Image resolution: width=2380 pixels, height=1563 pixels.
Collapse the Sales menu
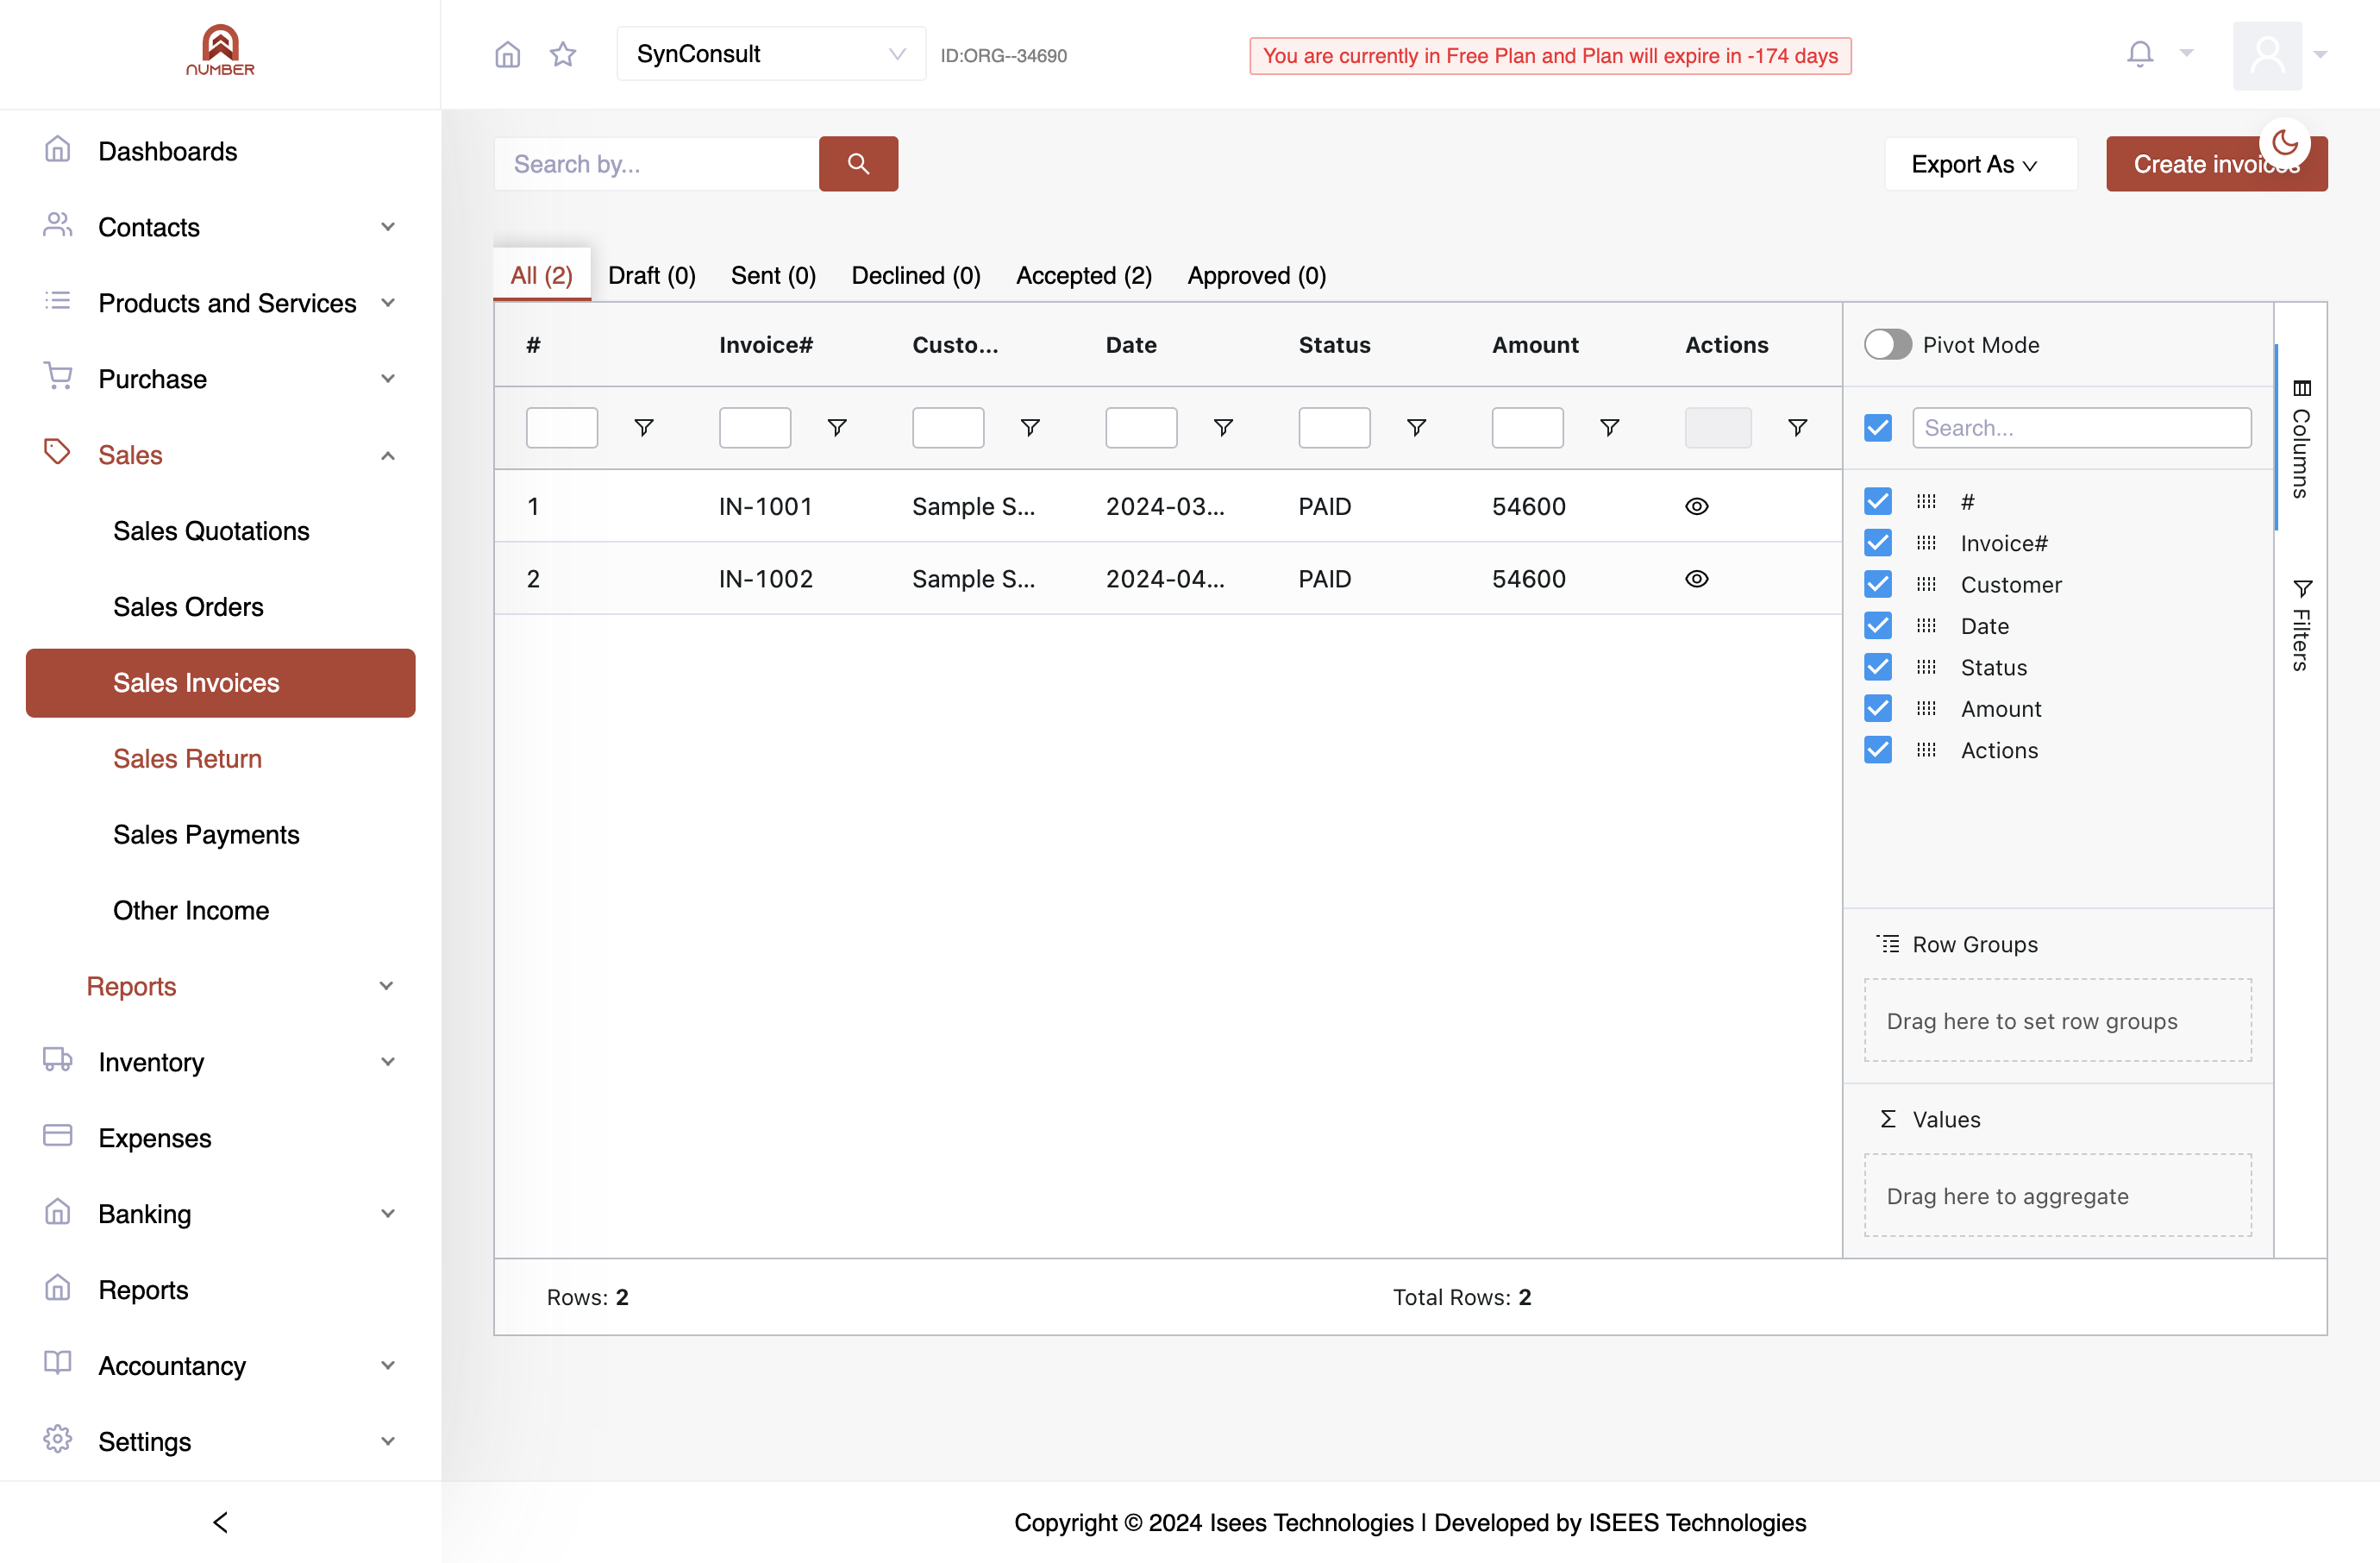[x=220, y=455]
